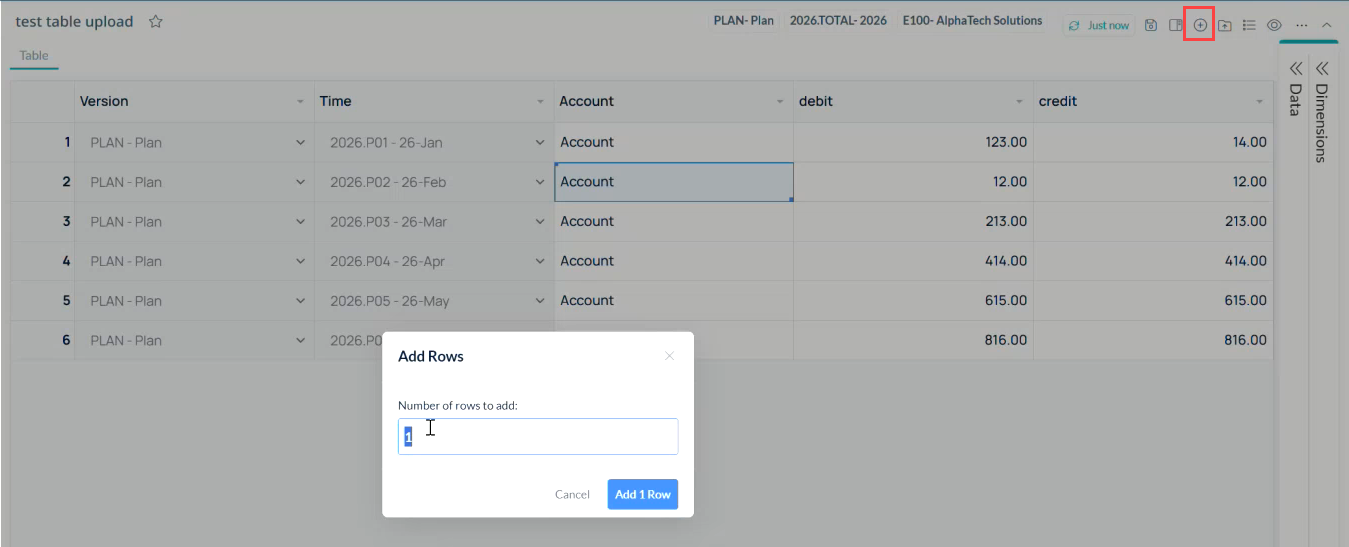Focus the number of rows input field
The height and width of the screenshot is (547, 1349).
tap(538, 437)
